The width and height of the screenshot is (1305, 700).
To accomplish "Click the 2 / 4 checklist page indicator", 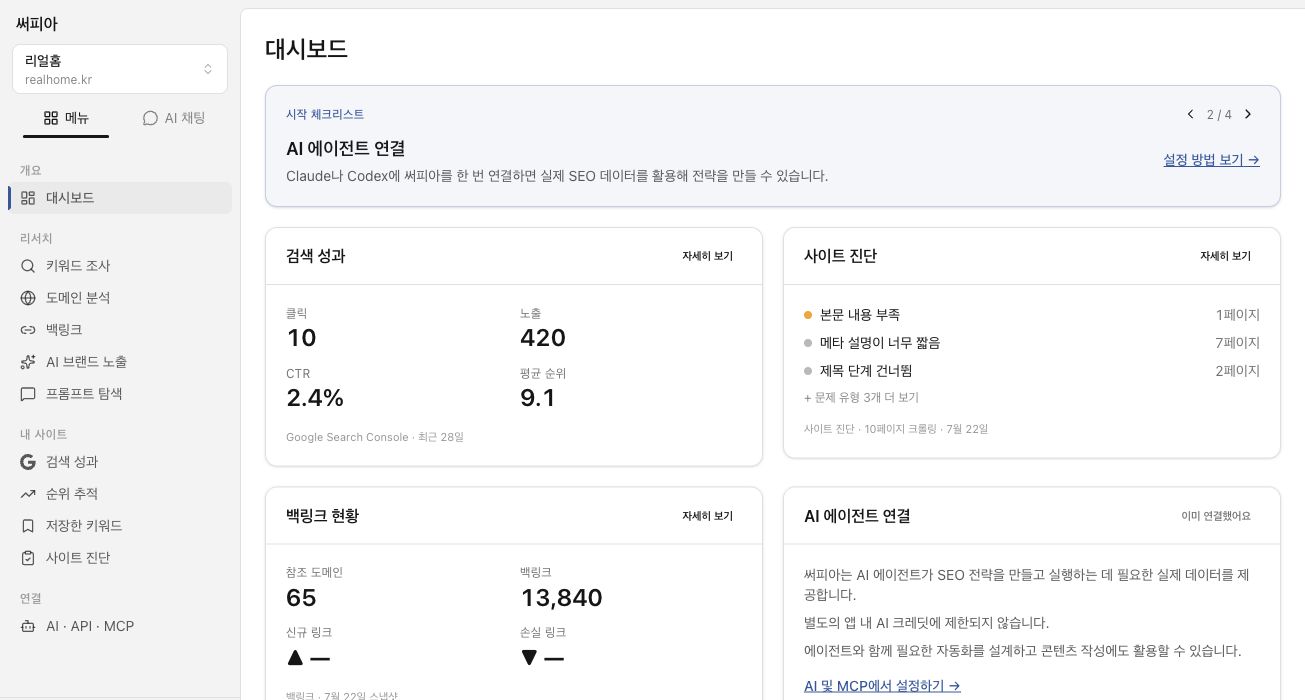I will click(x=1219, y=114).
